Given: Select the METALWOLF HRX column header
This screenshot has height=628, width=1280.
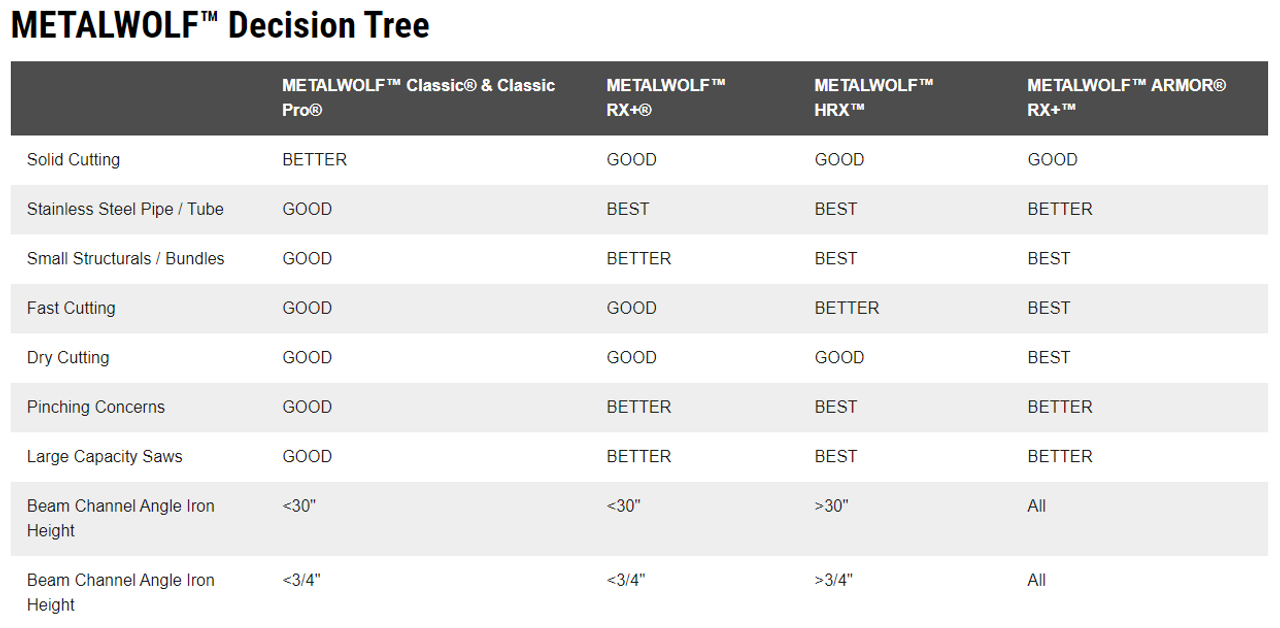Looking at the screenshot, I should (873, 98).
